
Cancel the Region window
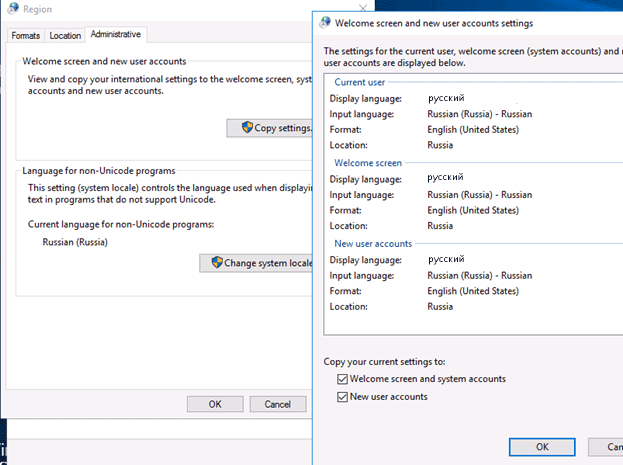pos(278,404)
